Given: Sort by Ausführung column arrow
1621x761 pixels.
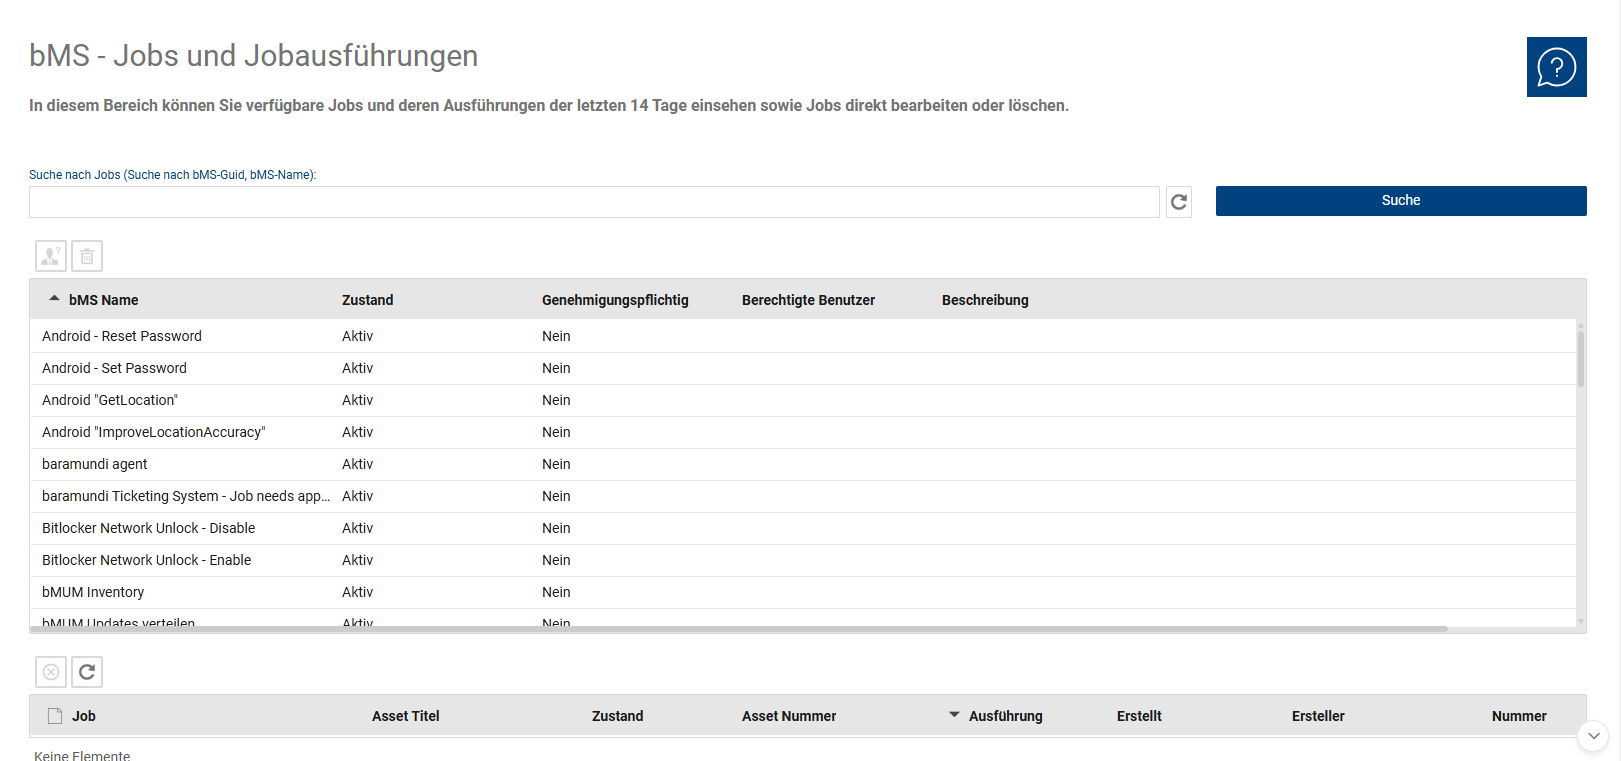Looking at the screenshot, I should (954, 714).
